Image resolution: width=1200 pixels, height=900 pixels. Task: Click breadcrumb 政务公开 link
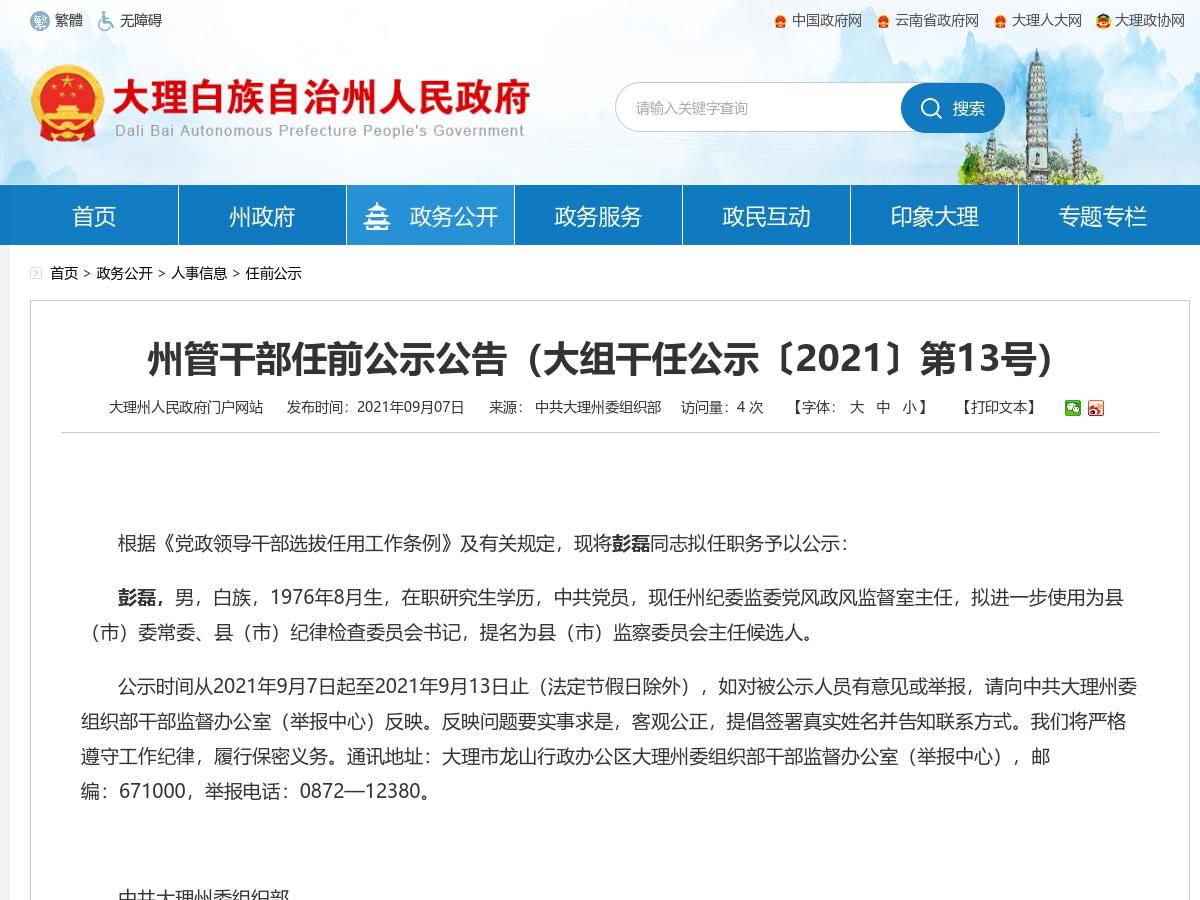click(x=124, y=273)
